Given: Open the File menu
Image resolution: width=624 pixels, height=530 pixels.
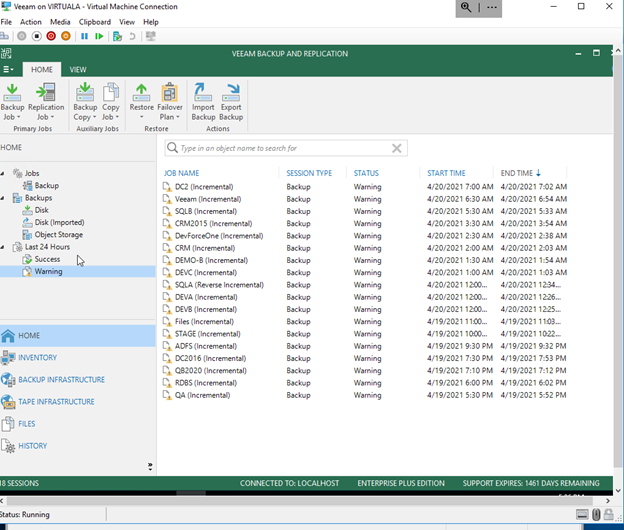Looking at the screenshot, I should [x=6, y=22].
